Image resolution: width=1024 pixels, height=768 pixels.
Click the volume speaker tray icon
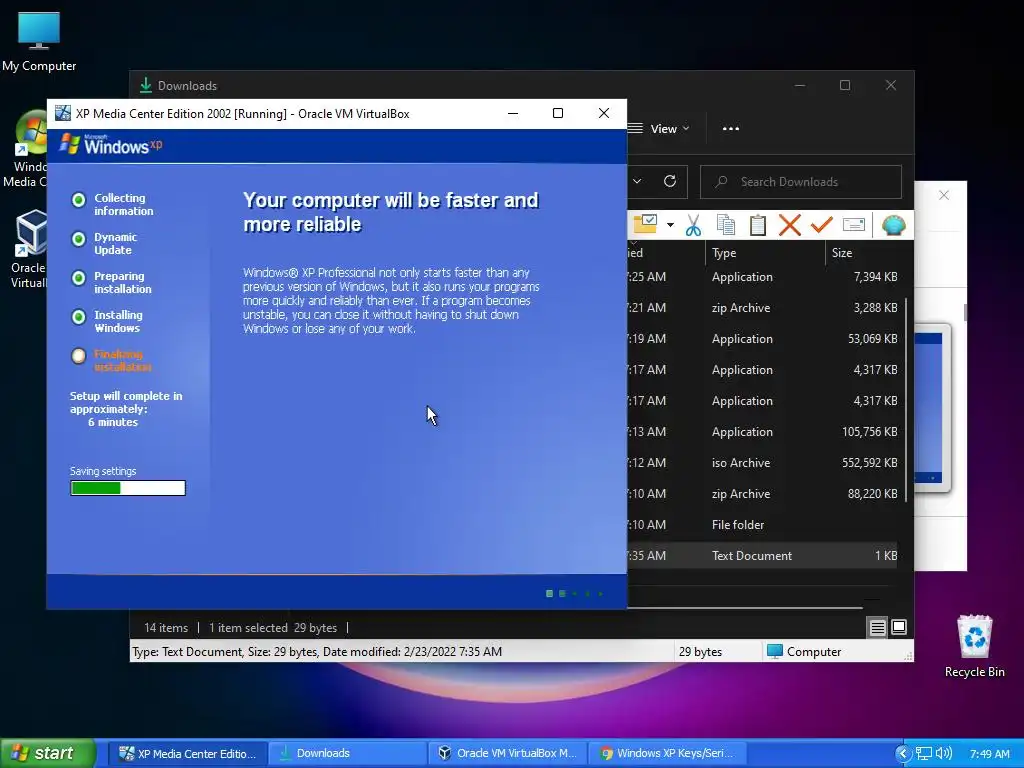point(944,754)
